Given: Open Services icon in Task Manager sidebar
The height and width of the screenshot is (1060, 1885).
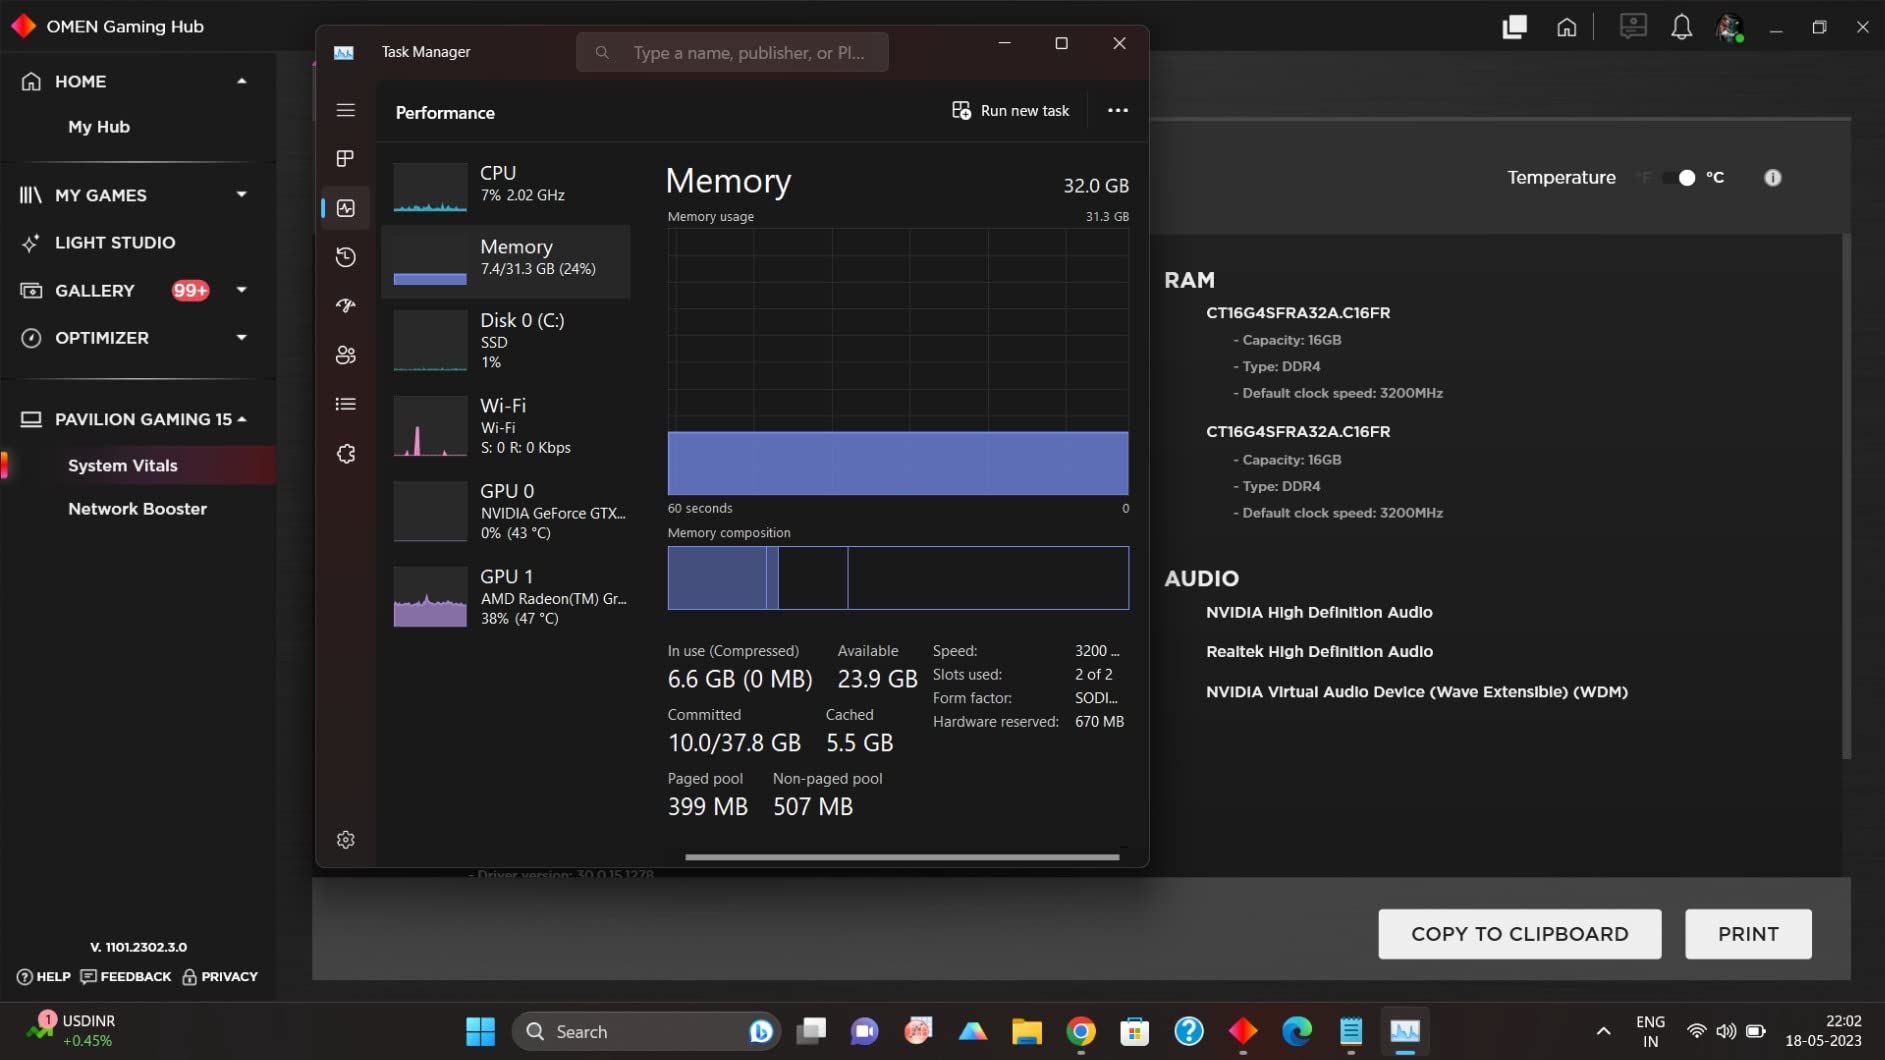Looking at the screenshot, I should tap(346, 454).
